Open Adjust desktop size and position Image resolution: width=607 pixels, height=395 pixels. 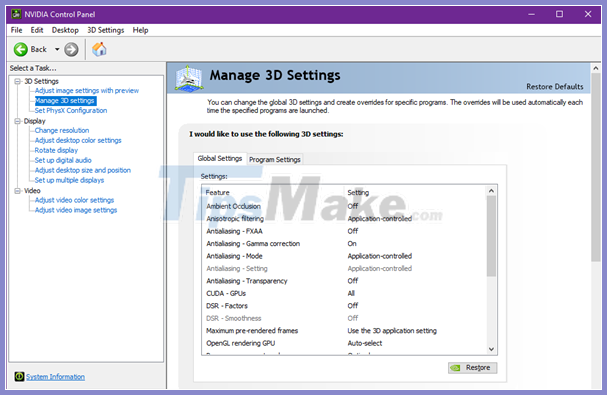pyautogui.click(x=83, y=170)
